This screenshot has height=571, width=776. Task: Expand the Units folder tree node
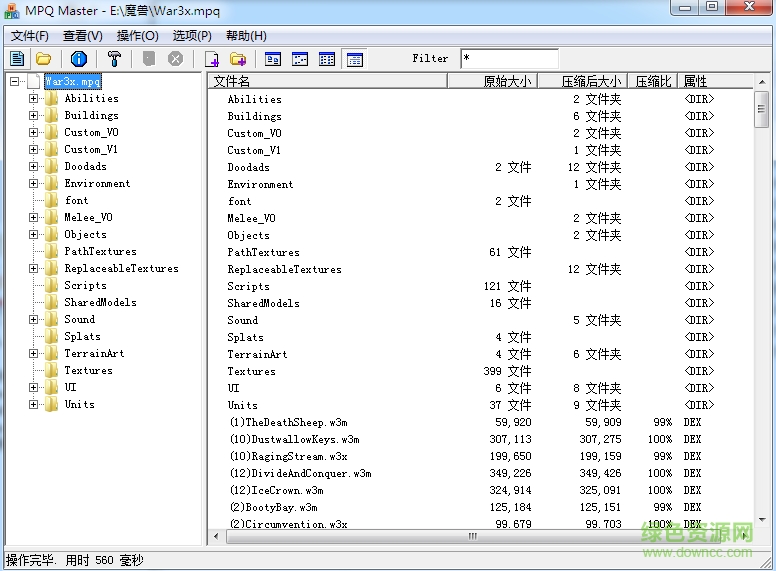click(33, 405)
